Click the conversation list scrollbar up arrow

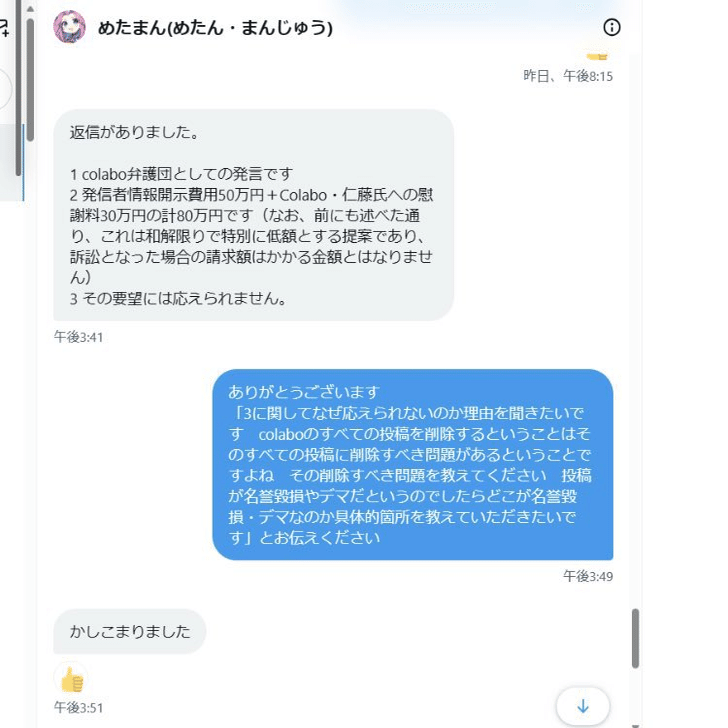point(30,9)
